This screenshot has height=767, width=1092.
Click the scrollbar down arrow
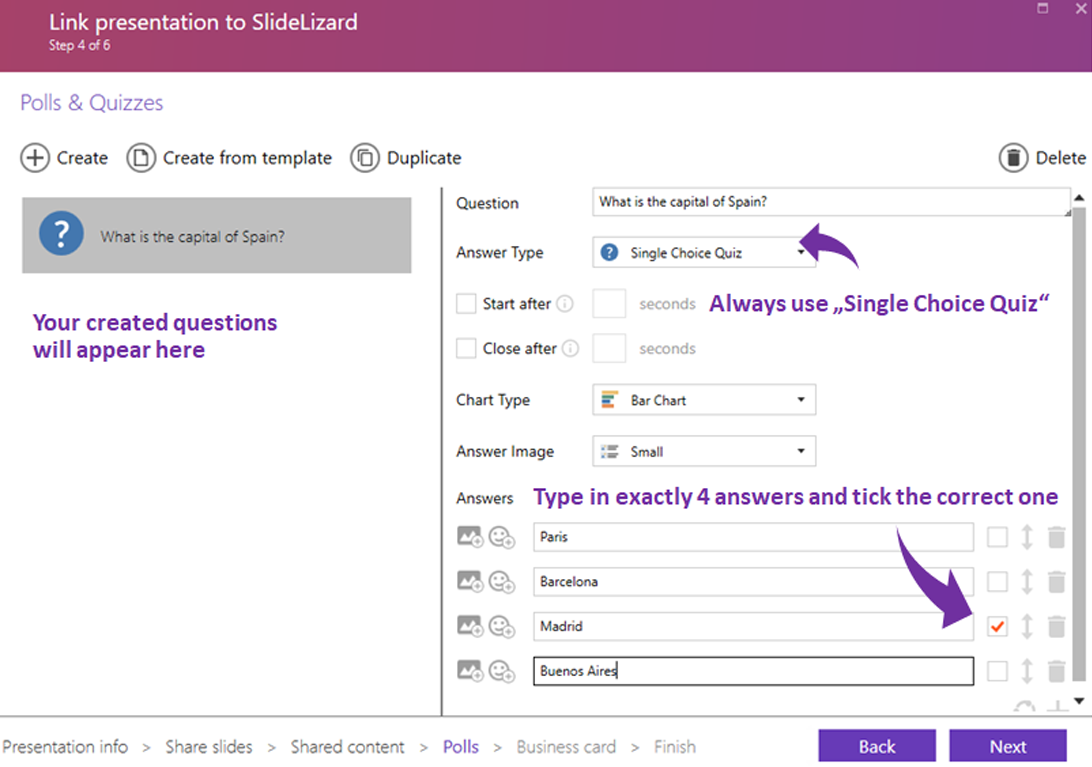point(1079,701)
